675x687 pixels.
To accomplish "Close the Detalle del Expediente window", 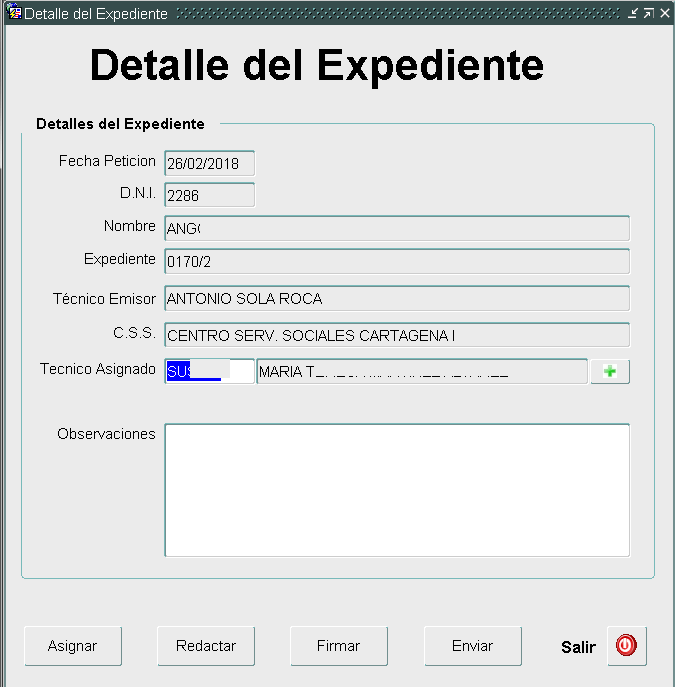I will tap(664, 13).
